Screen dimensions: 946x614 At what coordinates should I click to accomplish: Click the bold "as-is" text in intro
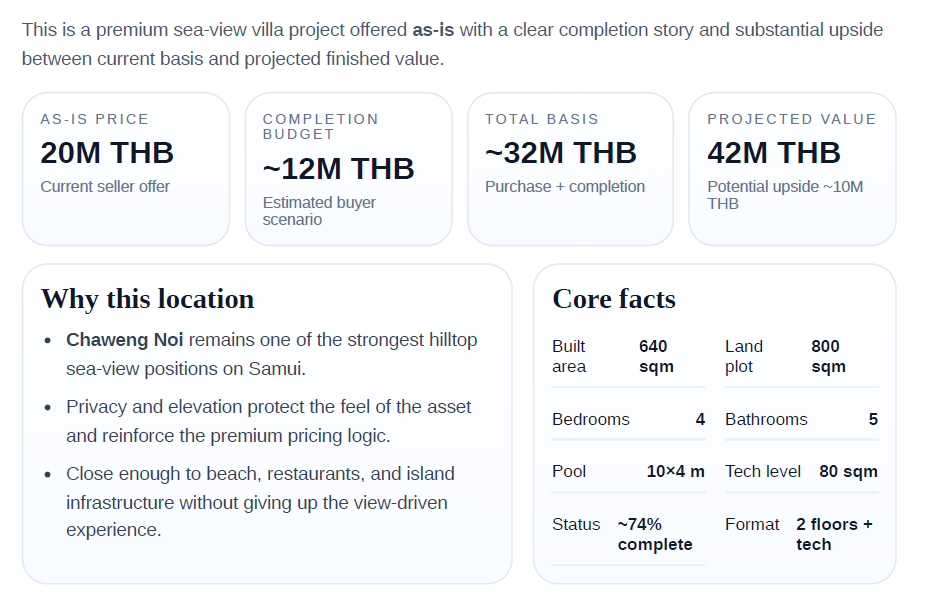click(x=433, y=30)
